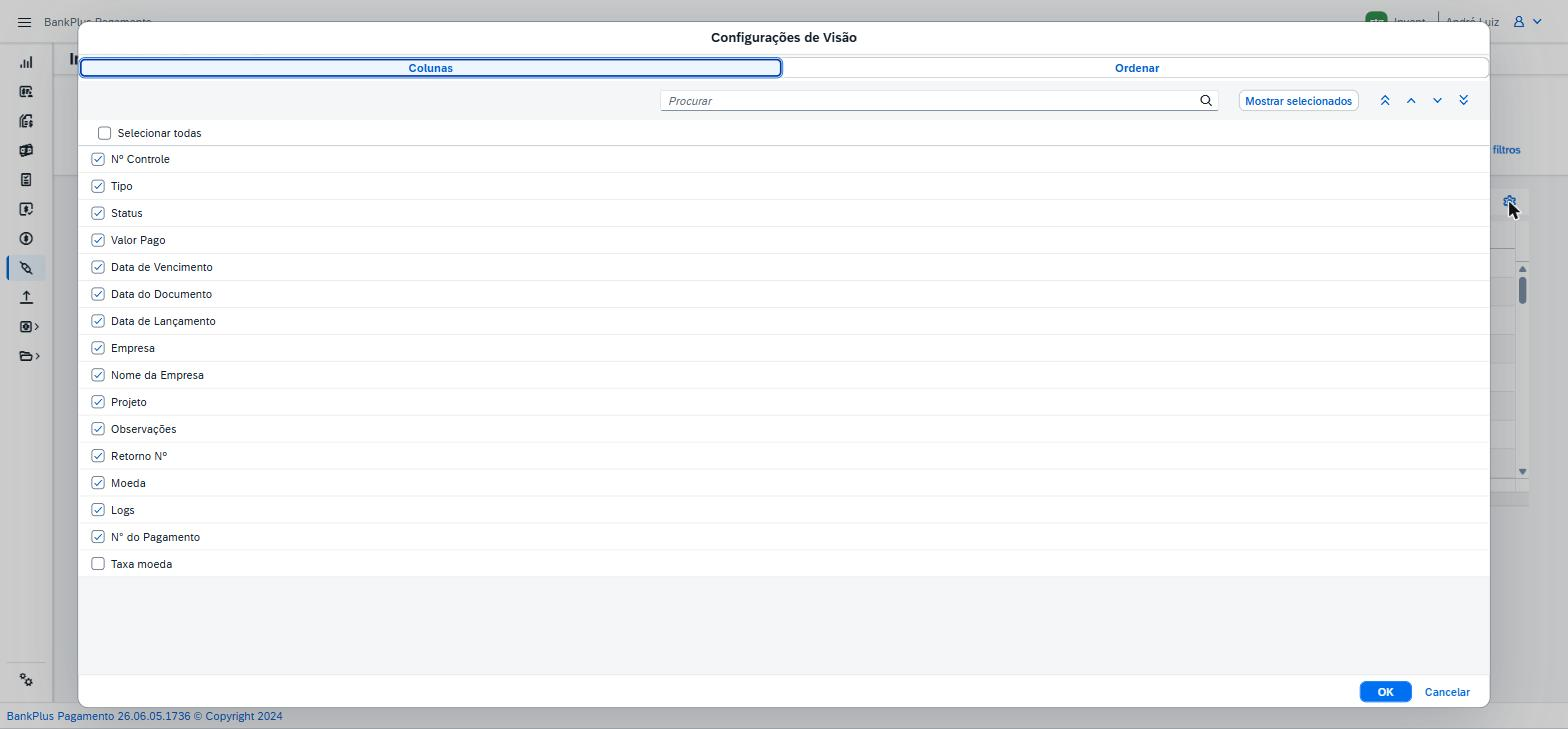
Task: Open the building with dollar sidebar icon
Action: (x=26, y=121)
